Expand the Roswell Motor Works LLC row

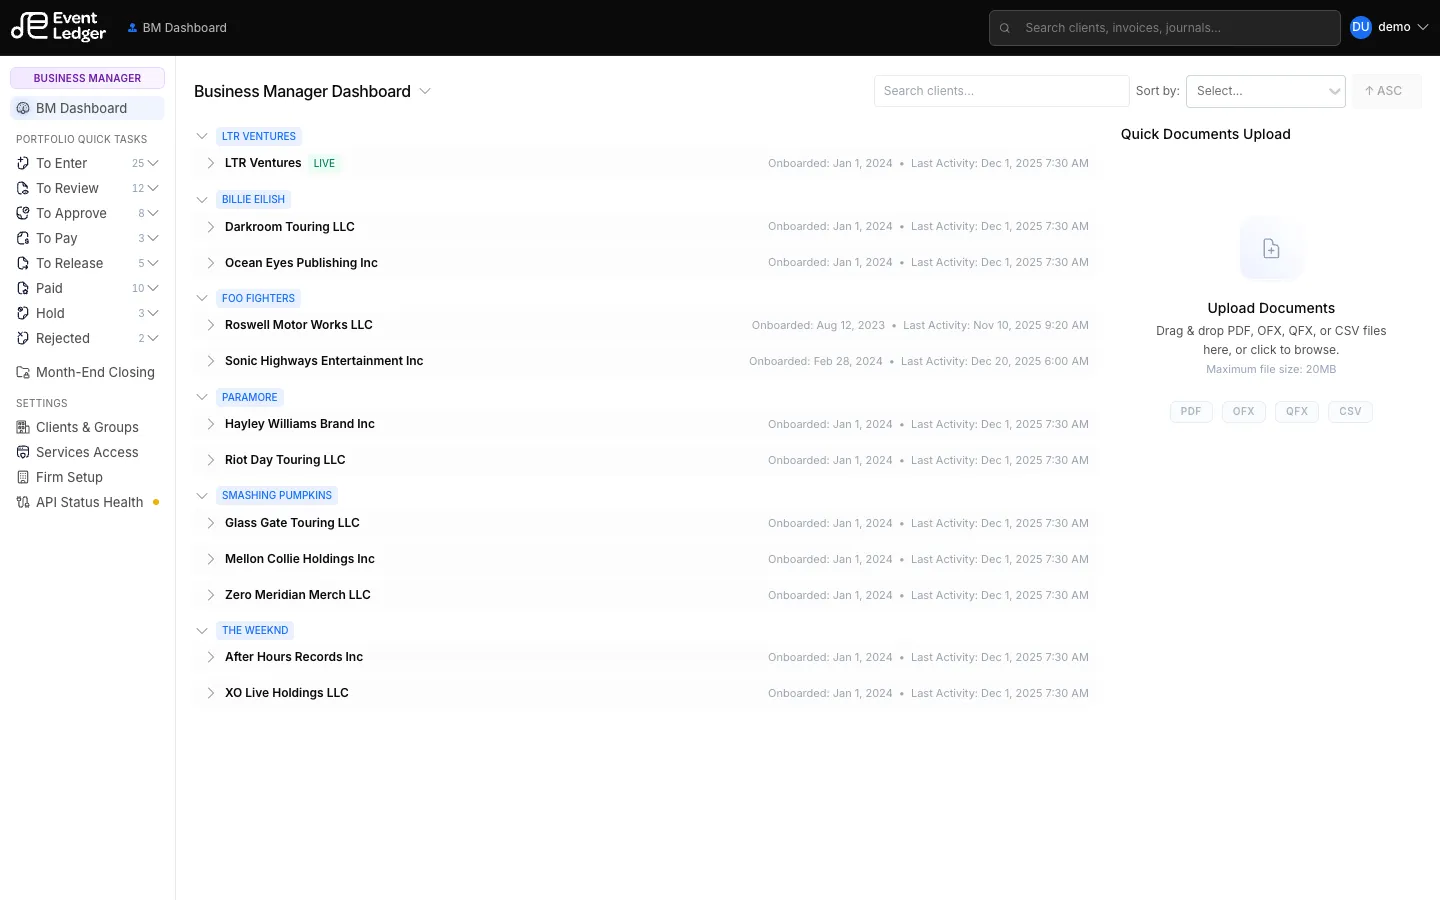[x=210, y=325]
